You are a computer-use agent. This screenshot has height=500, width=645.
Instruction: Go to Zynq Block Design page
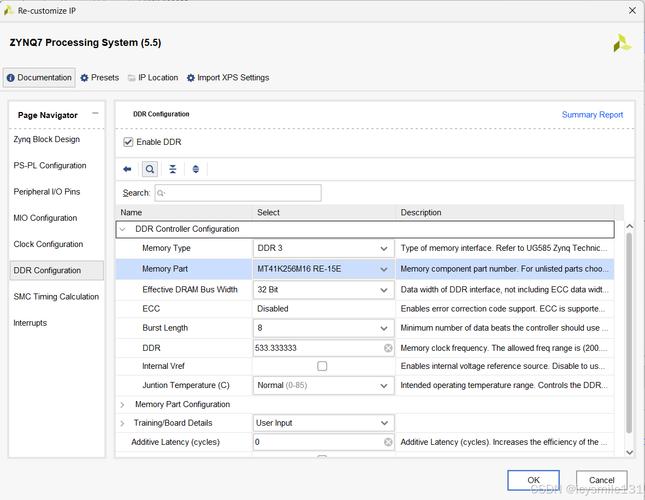[46, 139]
